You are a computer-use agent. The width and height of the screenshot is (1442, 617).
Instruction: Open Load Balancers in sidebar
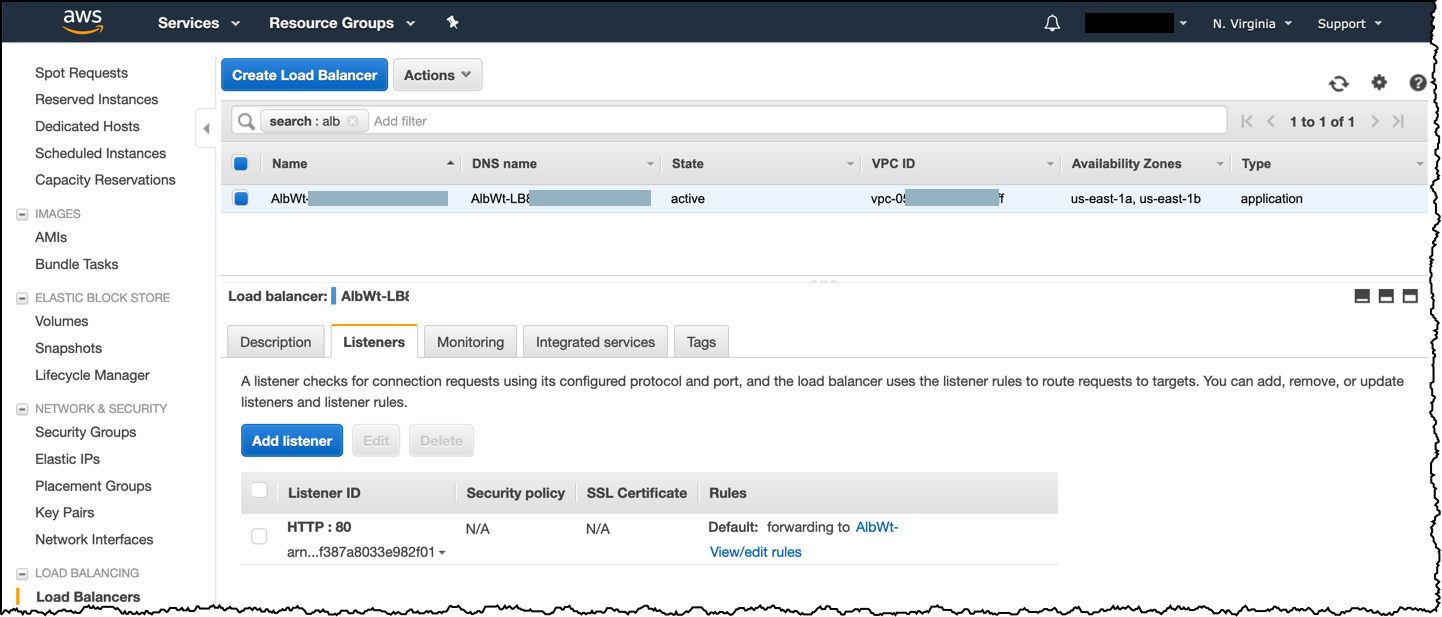[x=88, y=597]
